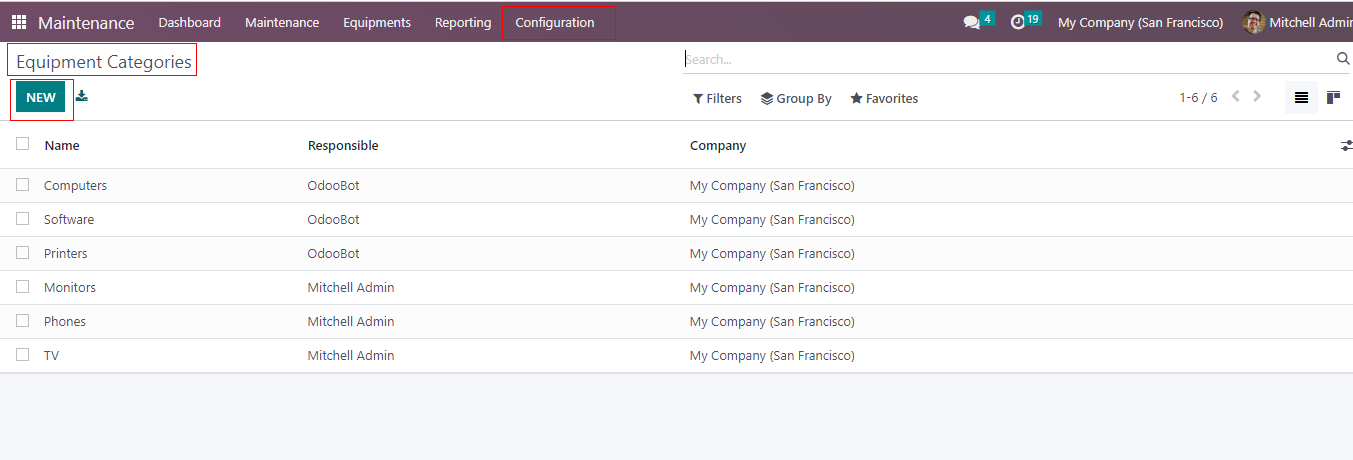Open the Reporting menu
The image size is (1353, 460).
463,22
